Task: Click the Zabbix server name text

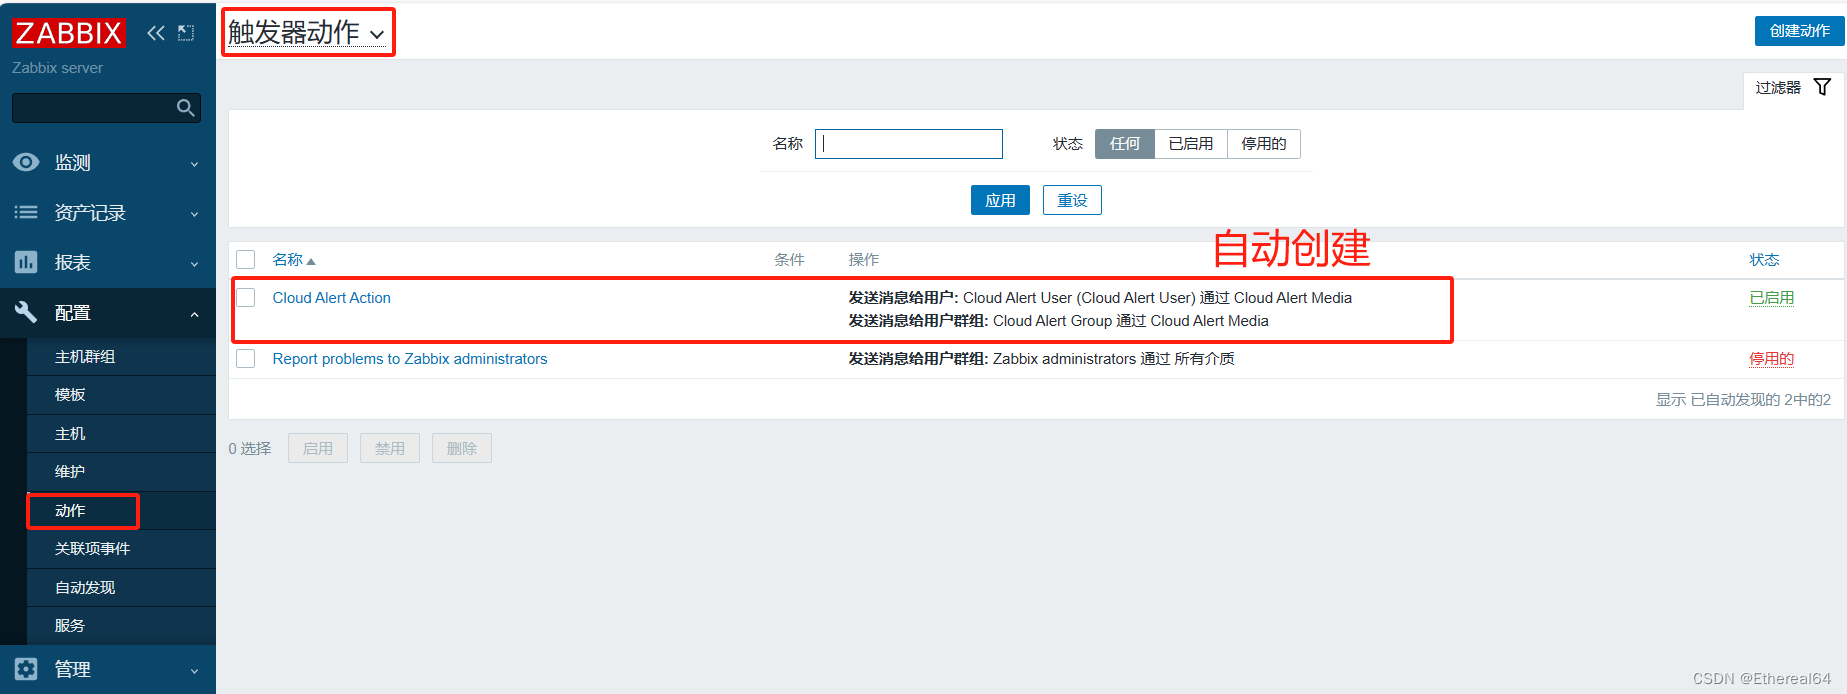Action: (x=57, y=68)
